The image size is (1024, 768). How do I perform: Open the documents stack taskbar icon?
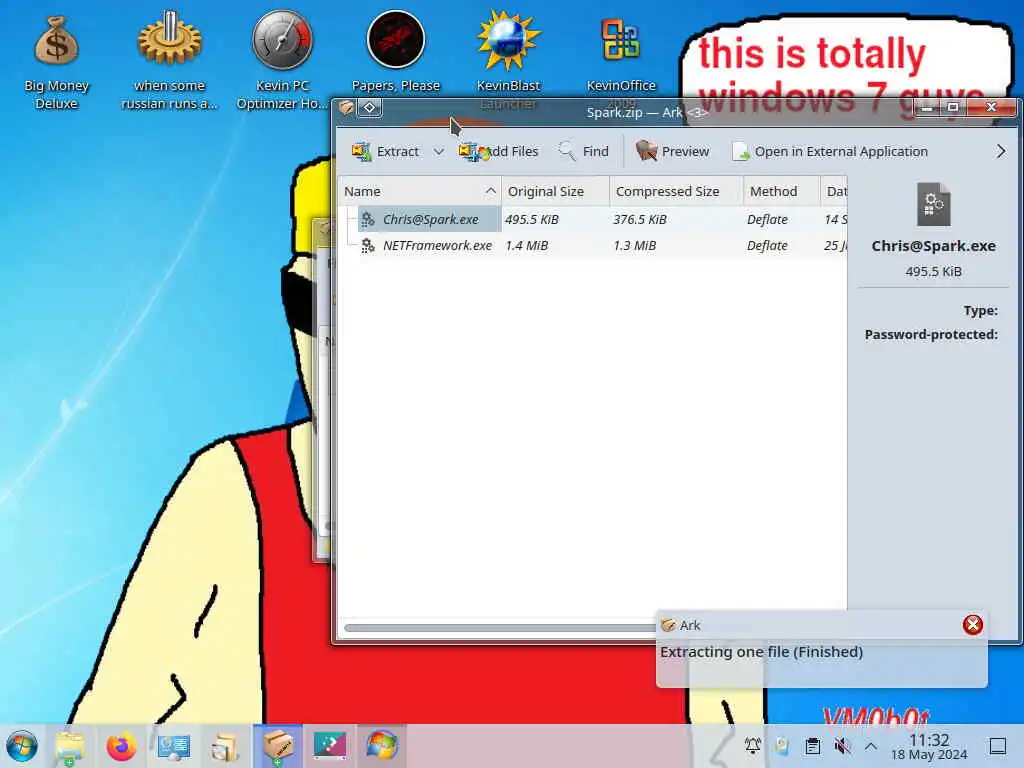pos(225,746)
